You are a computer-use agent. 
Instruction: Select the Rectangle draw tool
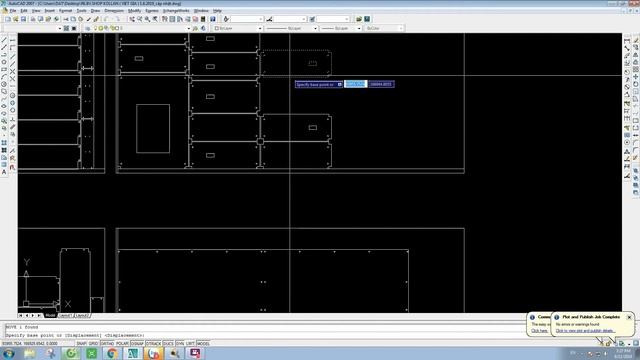click(4, 69)
